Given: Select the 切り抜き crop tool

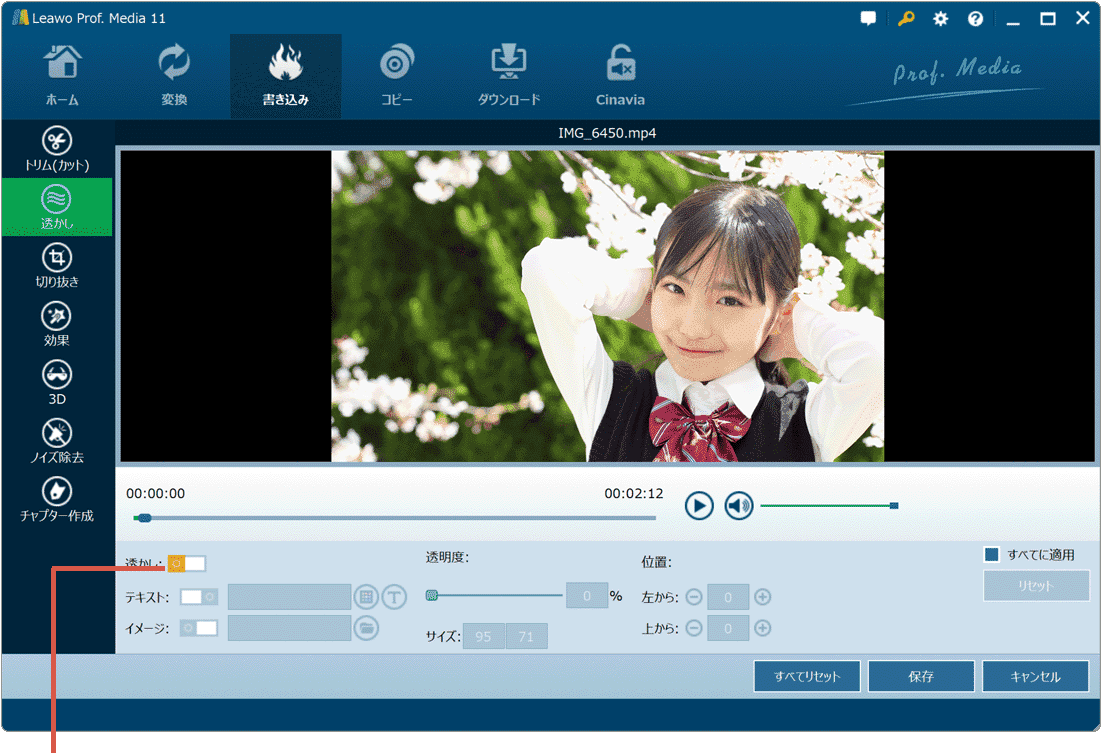Looking at the screenshot, I should [x=57, y=265].
